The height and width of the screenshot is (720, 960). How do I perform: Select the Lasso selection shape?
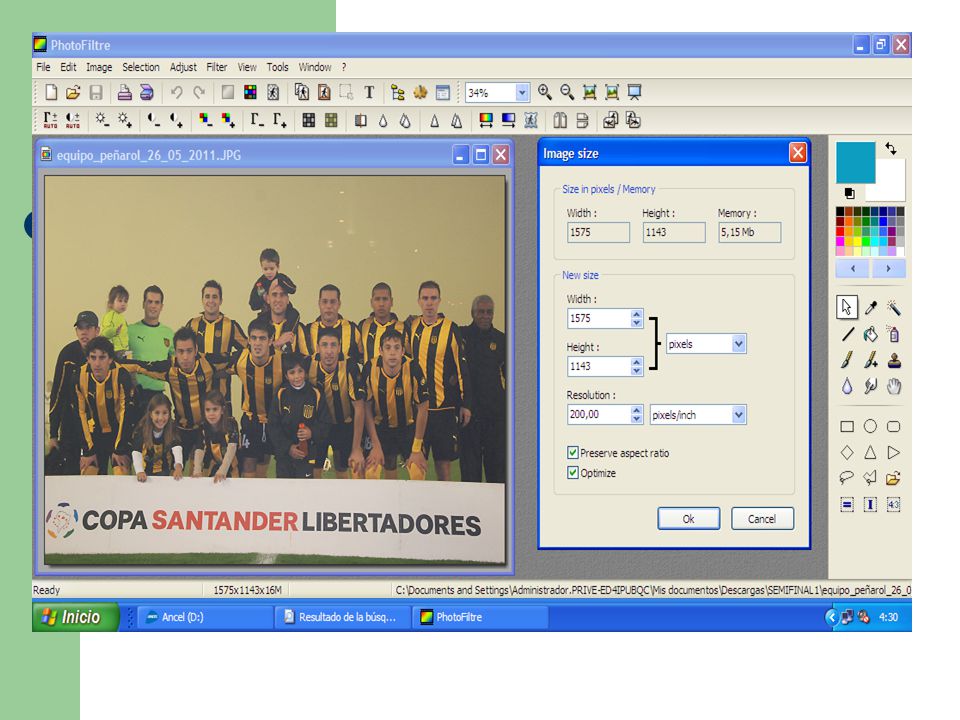tap(847, 478)
